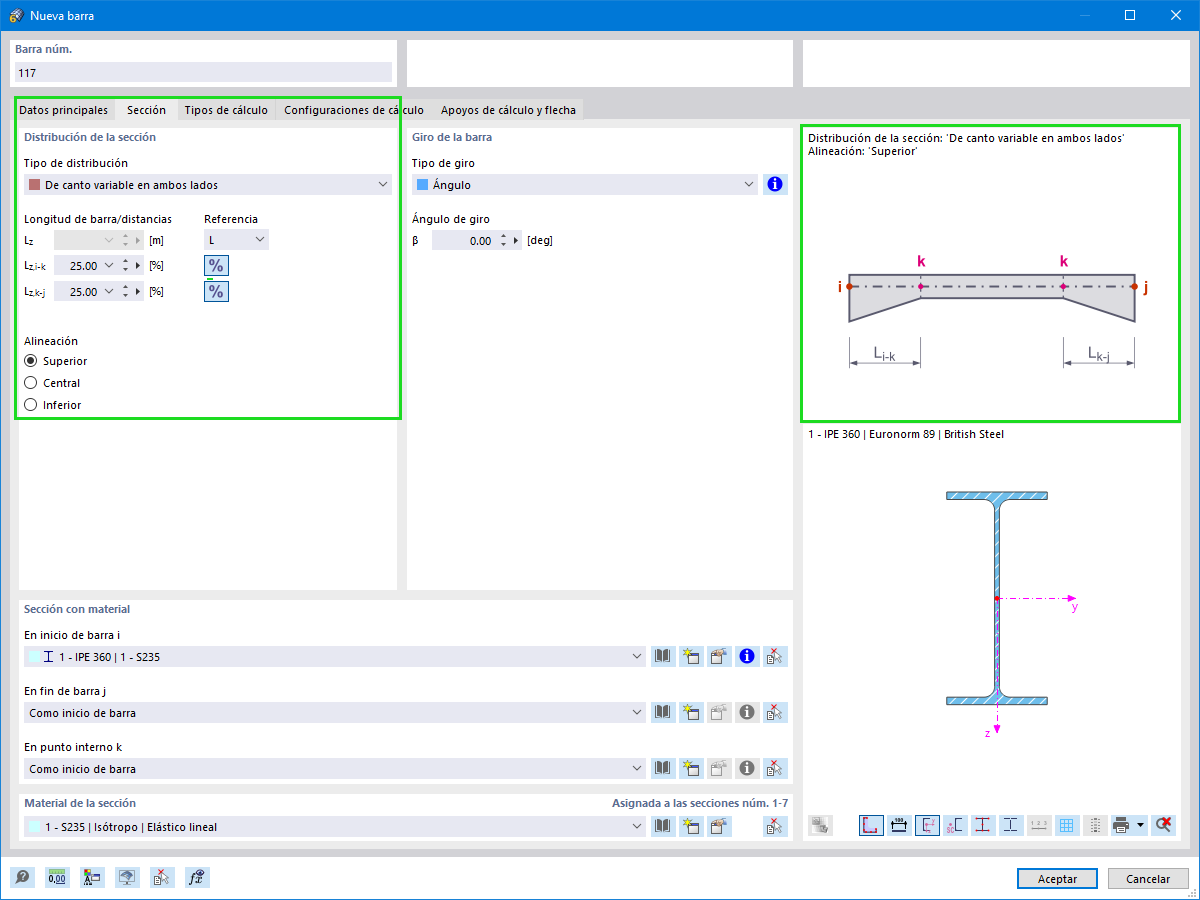This screenshot has height=900, width=1200.
Task: Toggle shear center SC display icon
Action: coord(955,825)
